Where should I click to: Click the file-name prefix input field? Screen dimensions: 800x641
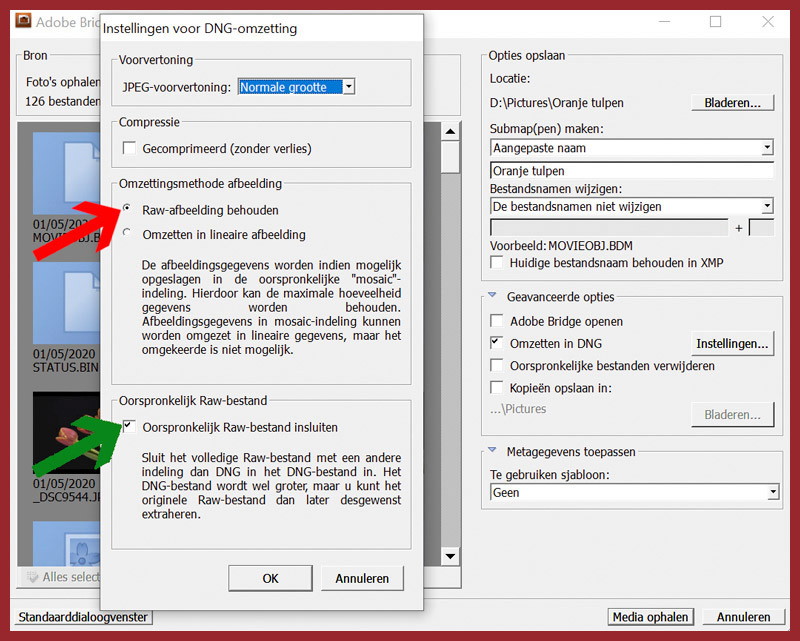pos(609,228)
